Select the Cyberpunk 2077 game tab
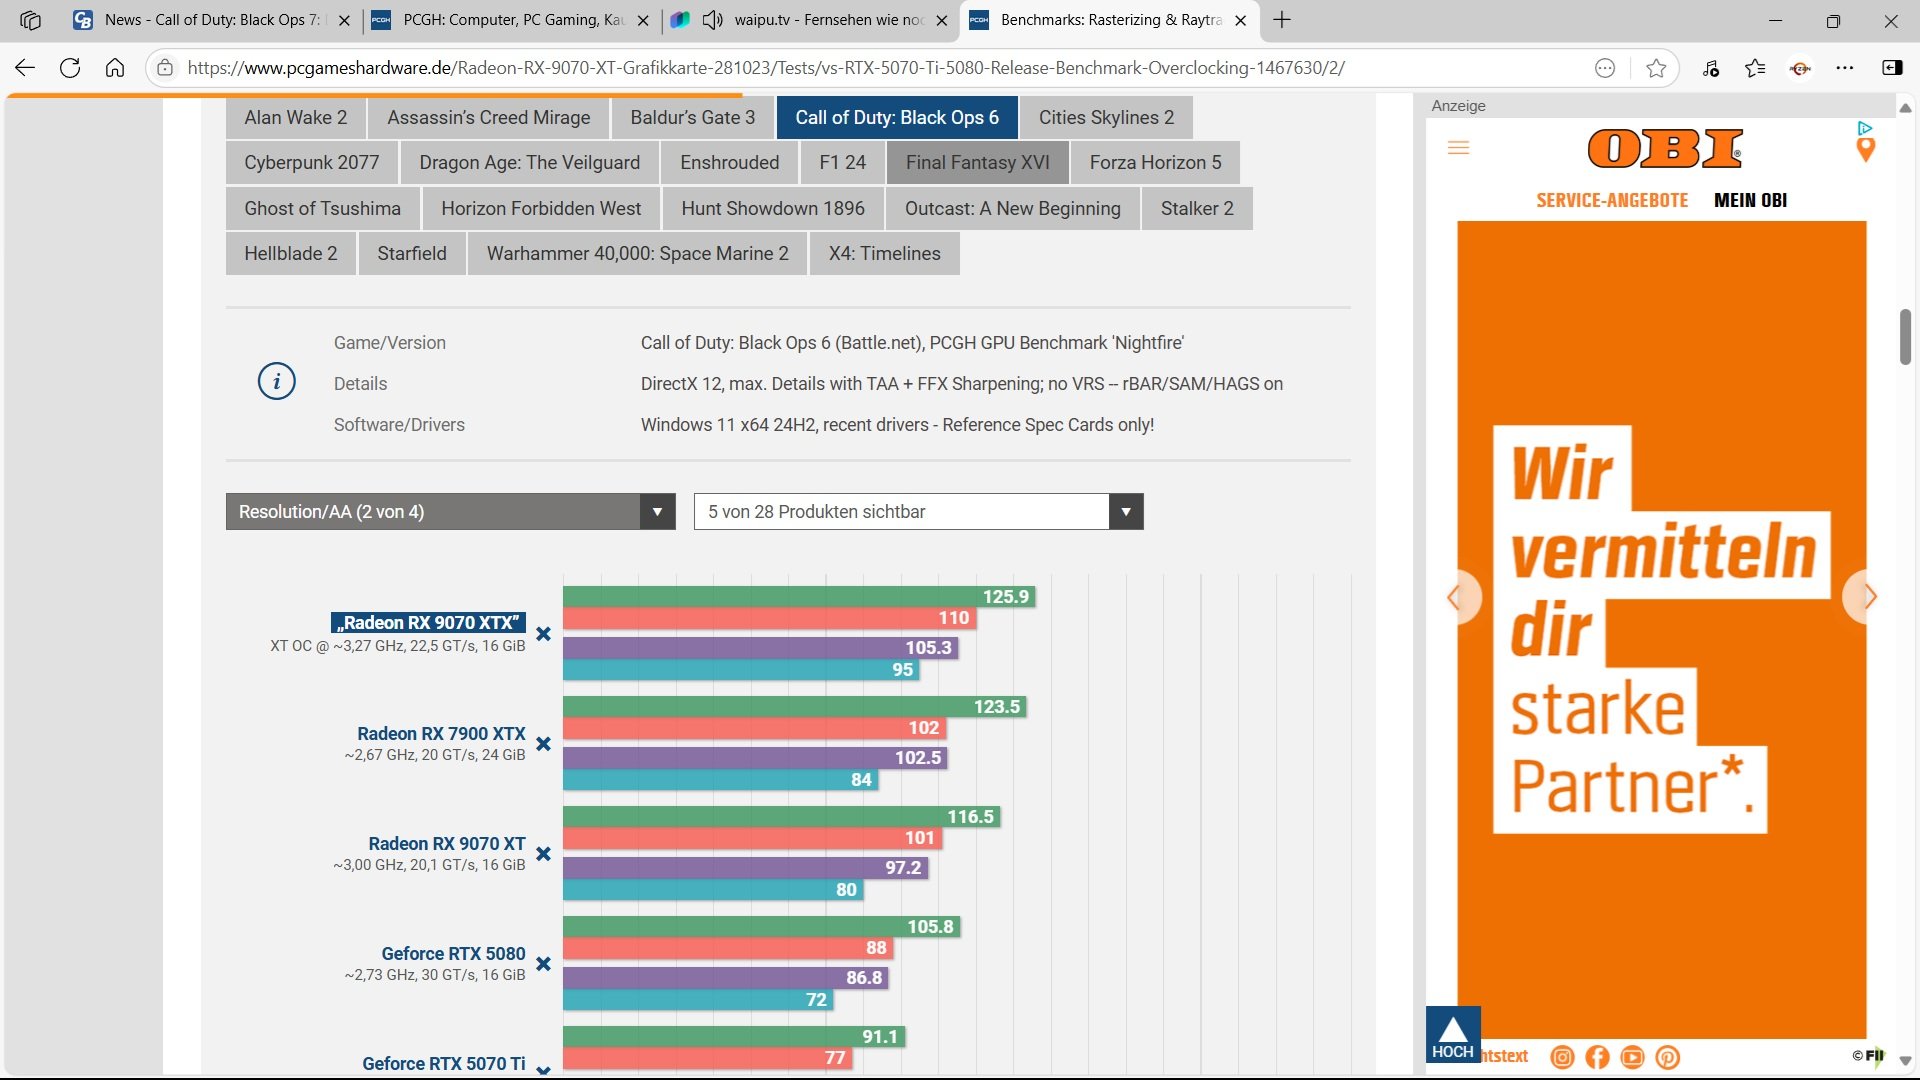The width and height of the screenshot is (1920, 1080). click(311, 163)
